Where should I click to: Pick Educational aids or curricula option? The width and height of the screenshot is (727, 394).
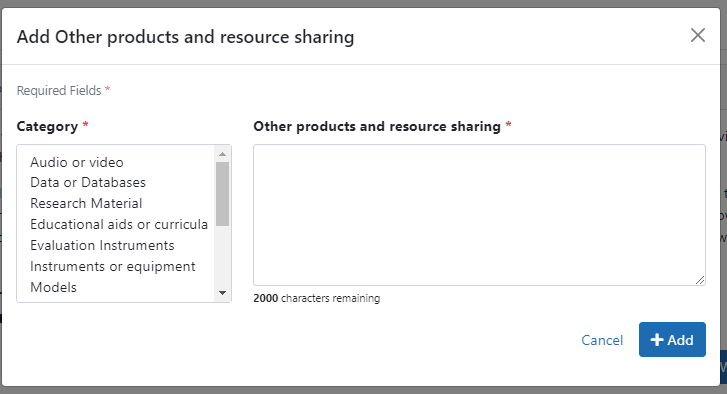[x=119, y=224]
